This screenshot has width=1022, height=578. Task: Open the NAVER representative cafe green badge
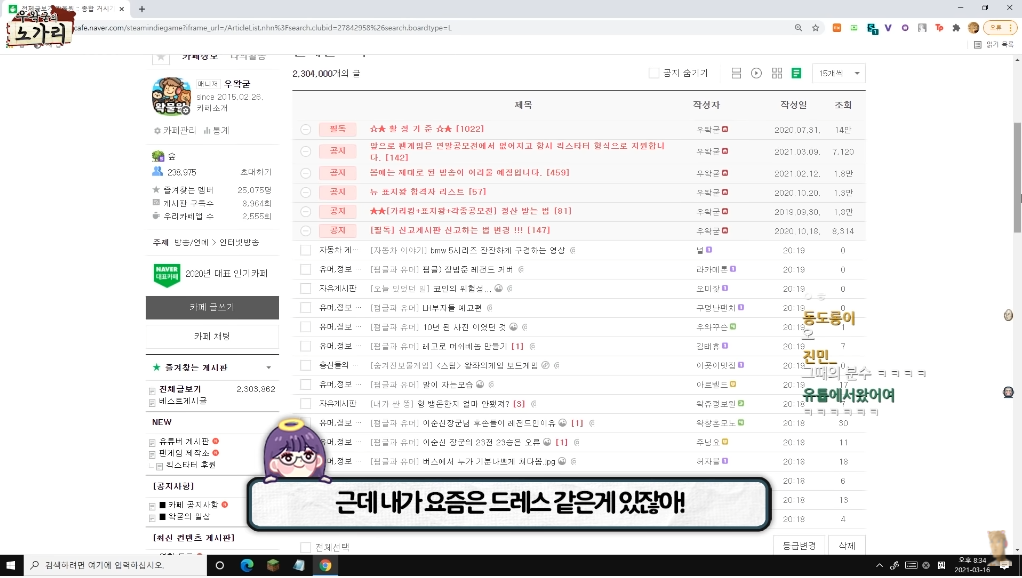tap(167, 274)
